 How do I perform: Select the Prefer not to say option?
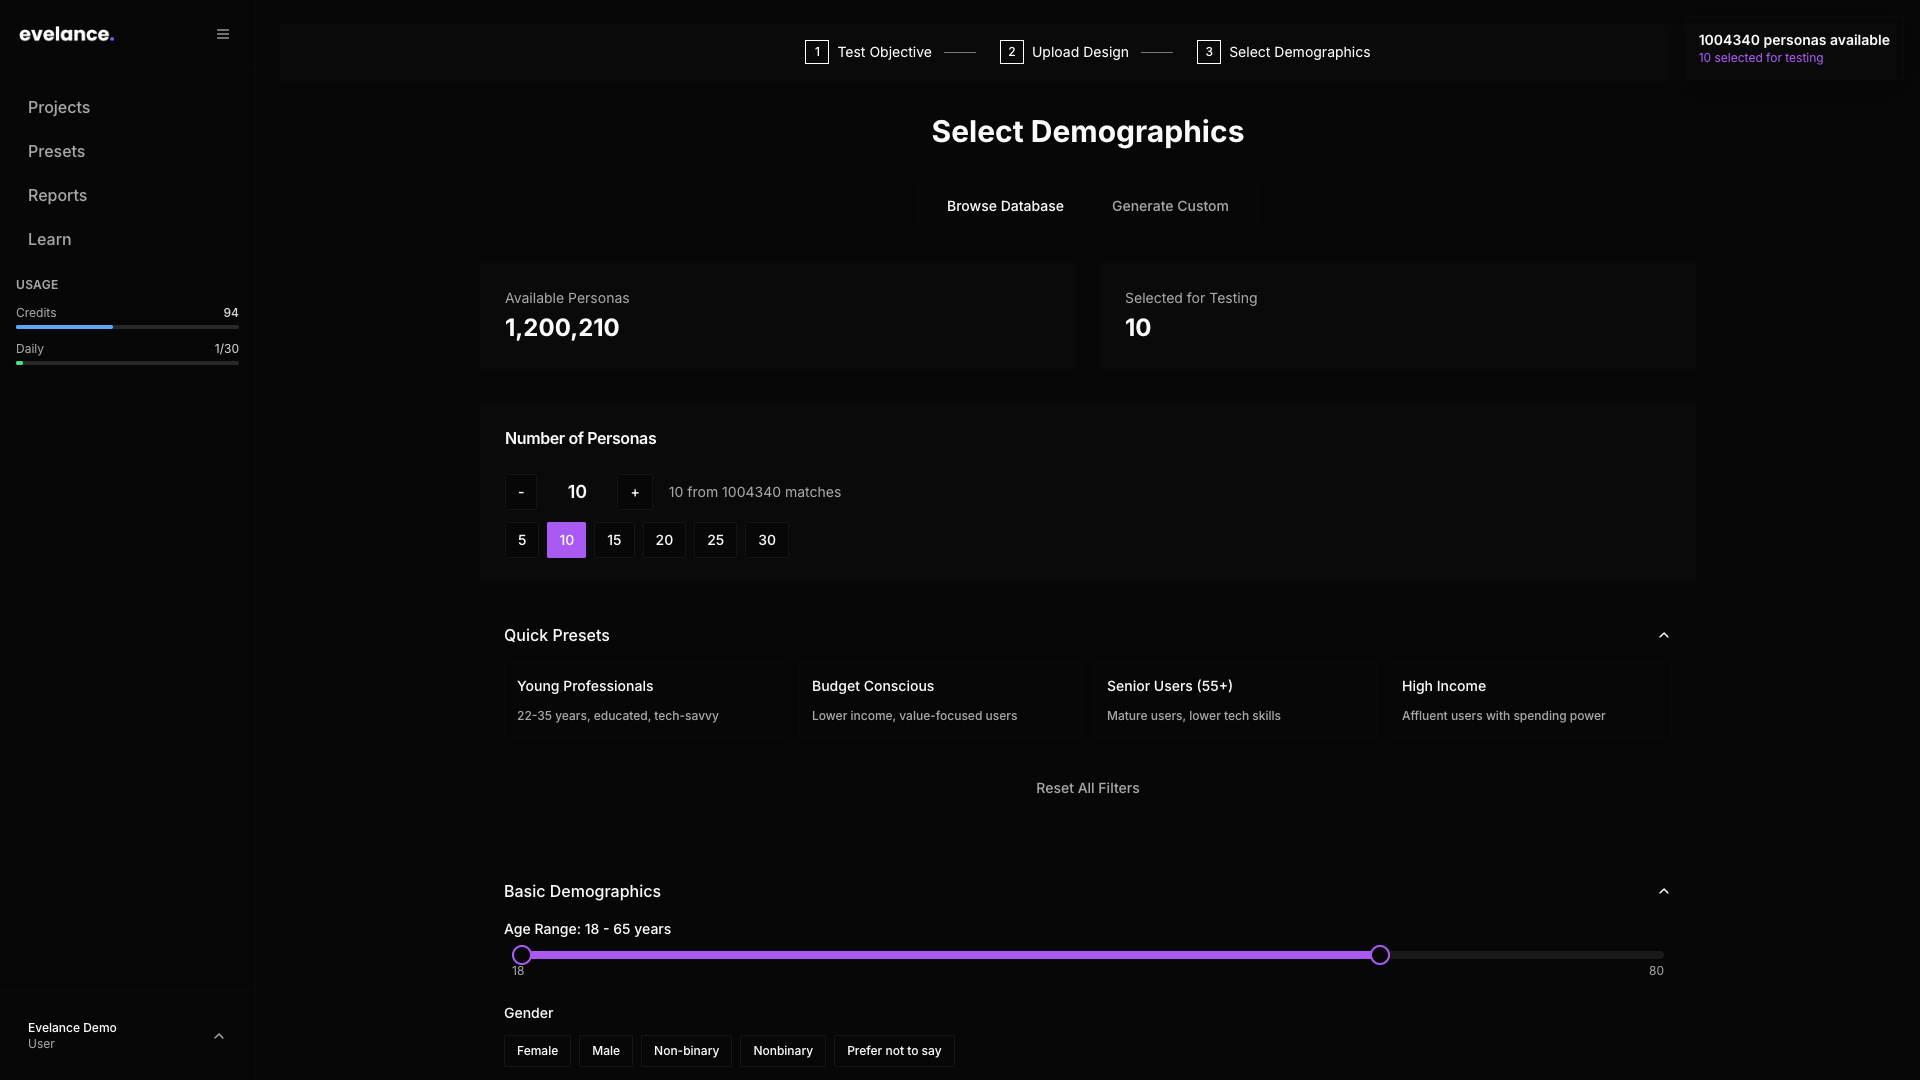coord(894,1050)
